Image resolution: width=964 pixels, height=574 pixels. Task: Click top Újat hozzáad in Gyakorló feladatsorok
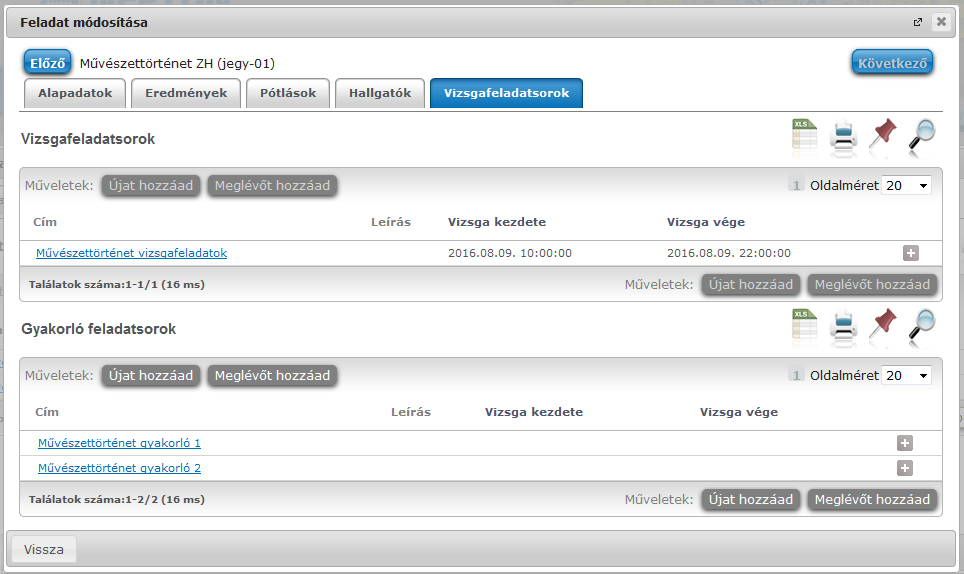[x=151, y=375]
